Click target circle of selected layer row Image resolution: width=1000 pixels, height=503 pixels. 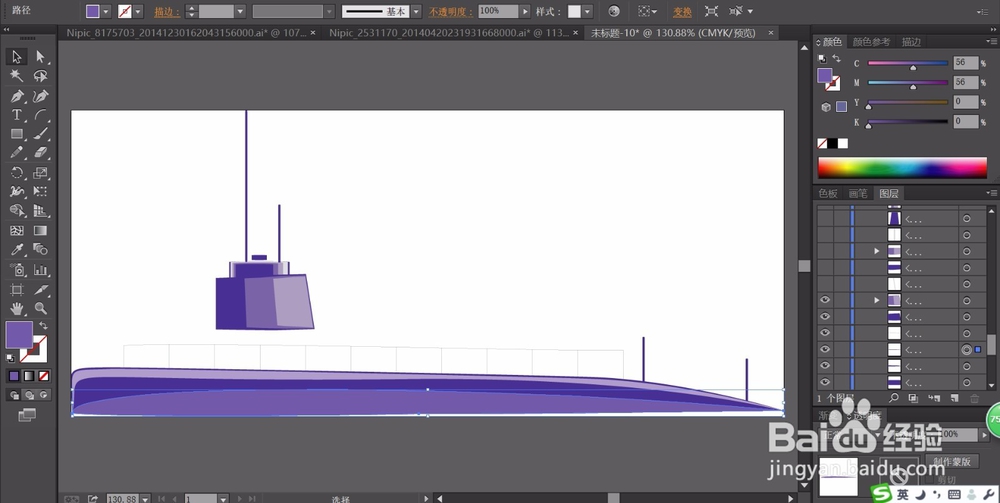(966, 349)
